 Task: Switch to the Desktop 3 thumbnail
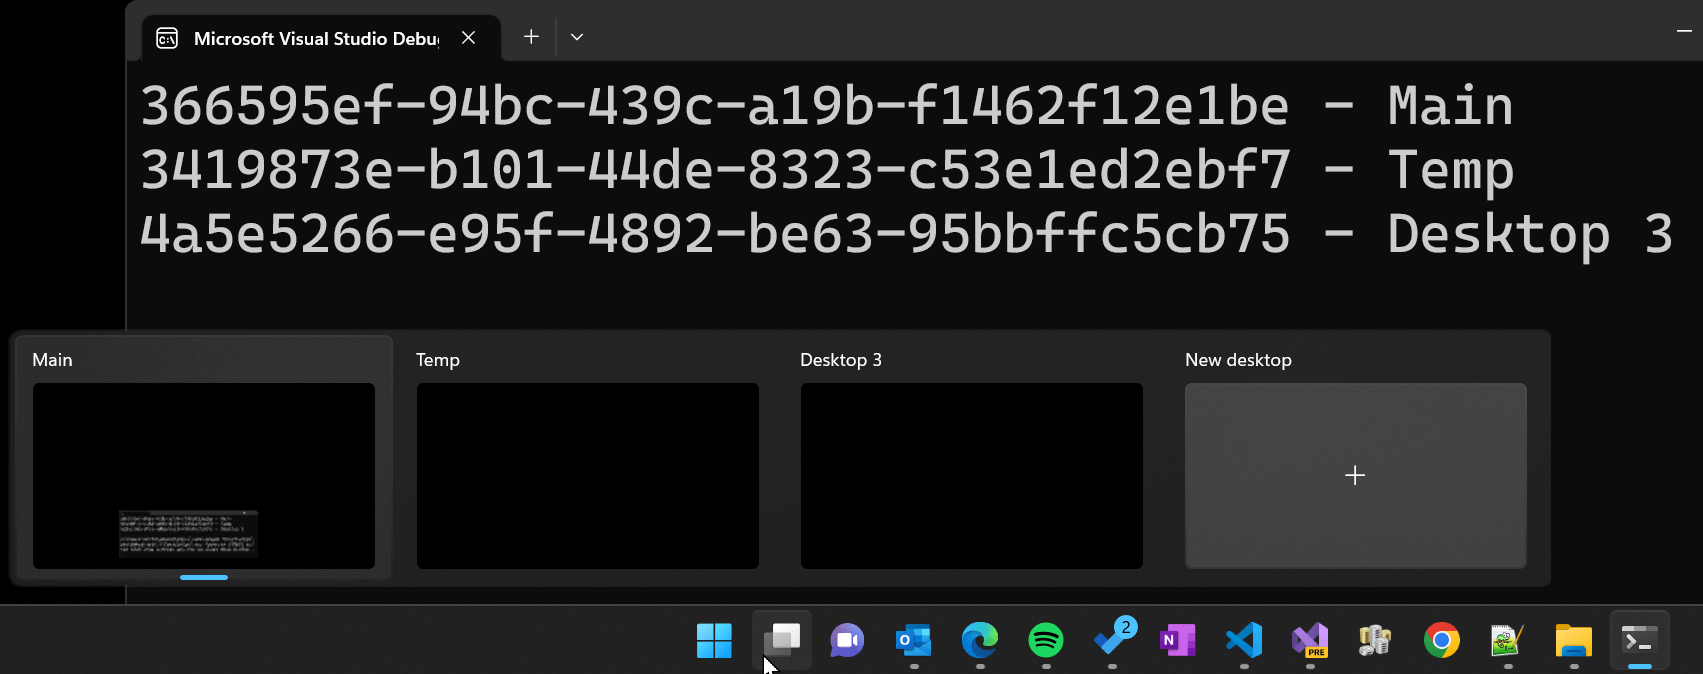(971, 475)
